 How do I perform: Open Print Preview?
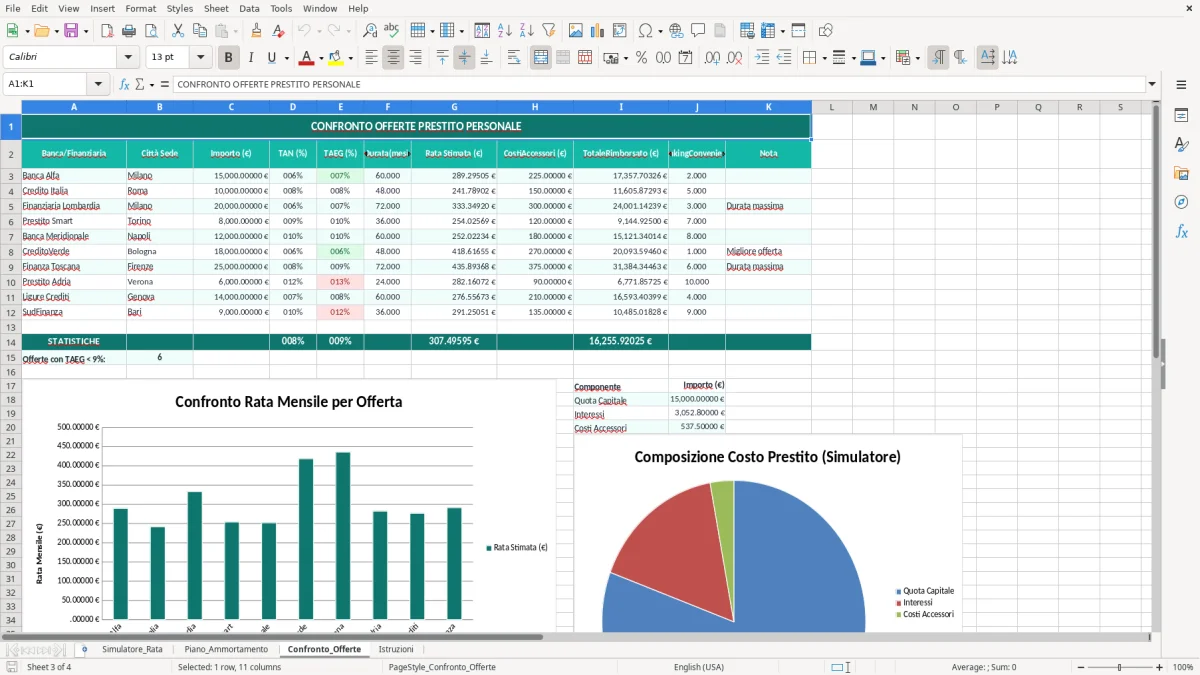coord(150,31)
